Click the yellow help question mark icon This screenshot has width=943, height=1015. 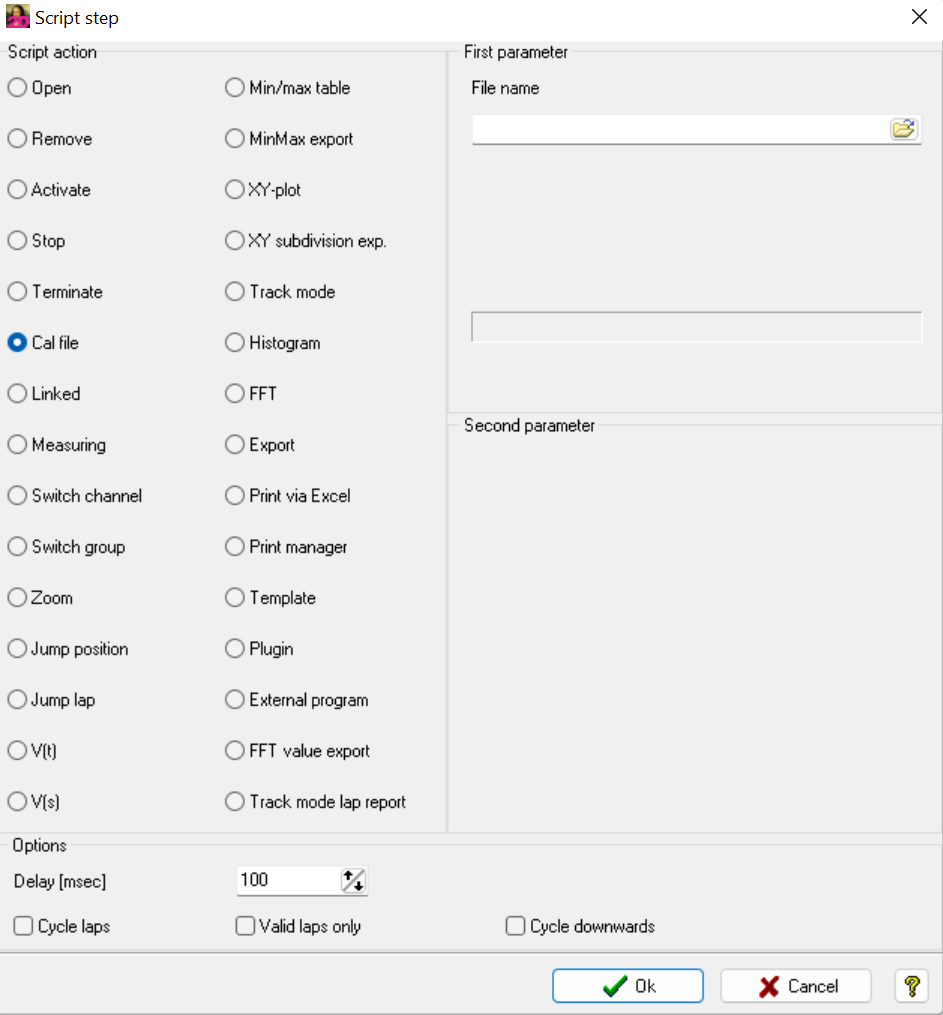(x=911, y=986)
